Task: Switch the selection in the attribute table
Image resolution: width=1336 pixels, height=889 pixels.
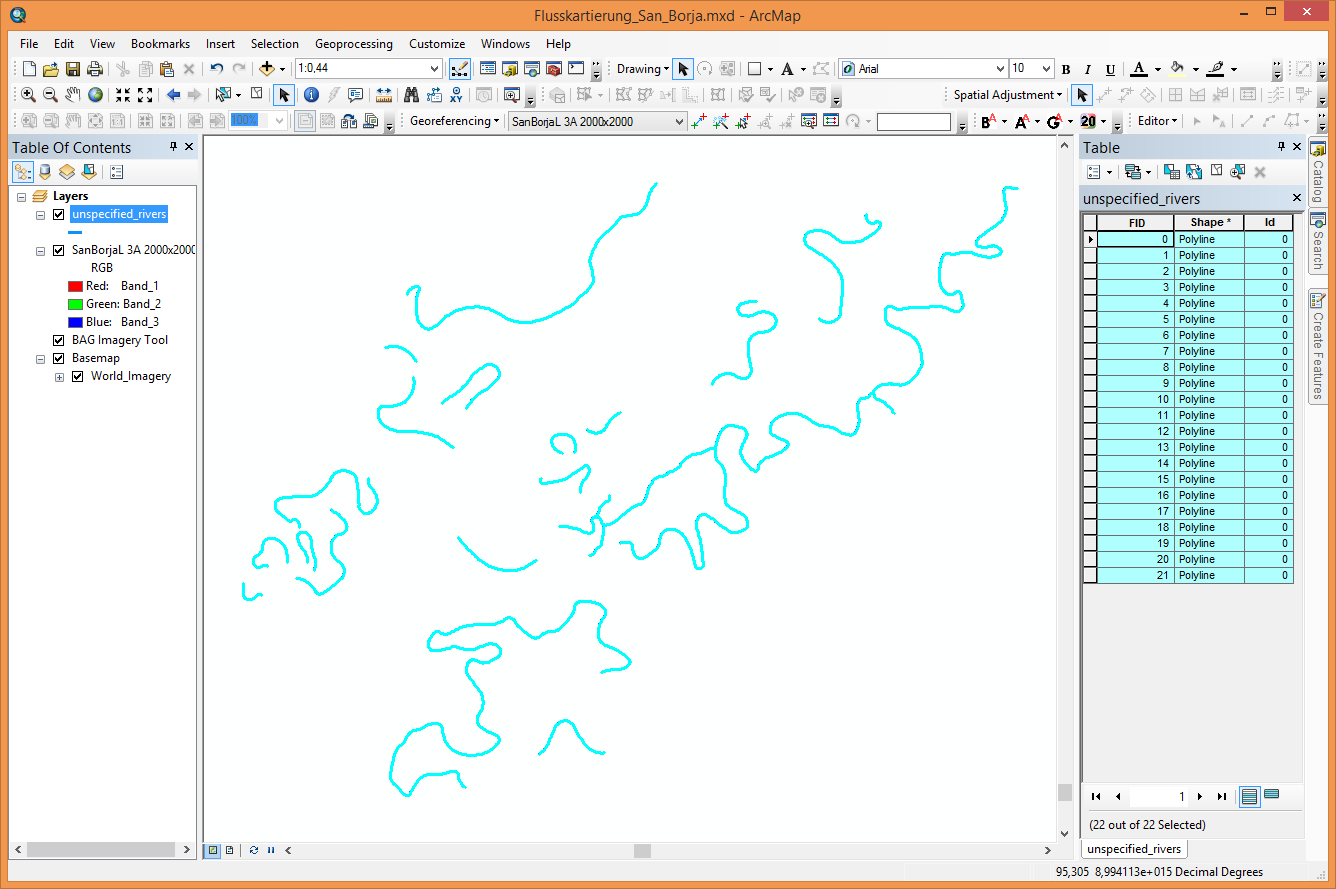Action: 1194,171
